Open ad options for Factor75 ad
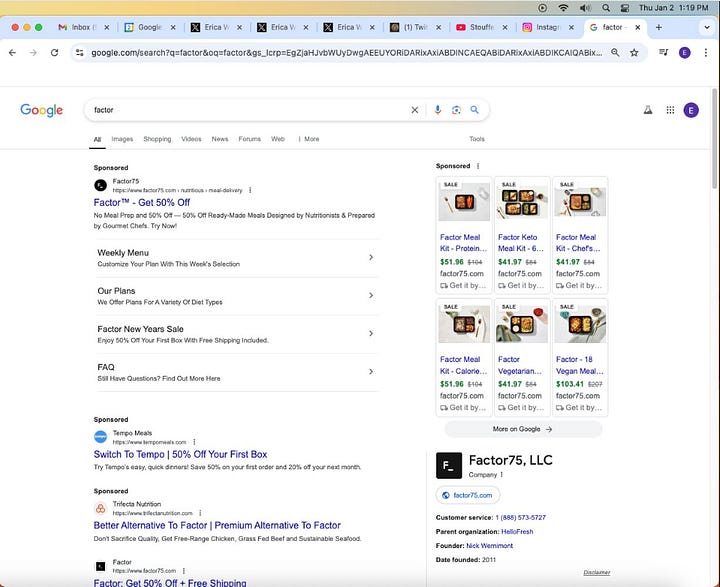Viewport: 720px width, 587px height. (x=250, y=190)
